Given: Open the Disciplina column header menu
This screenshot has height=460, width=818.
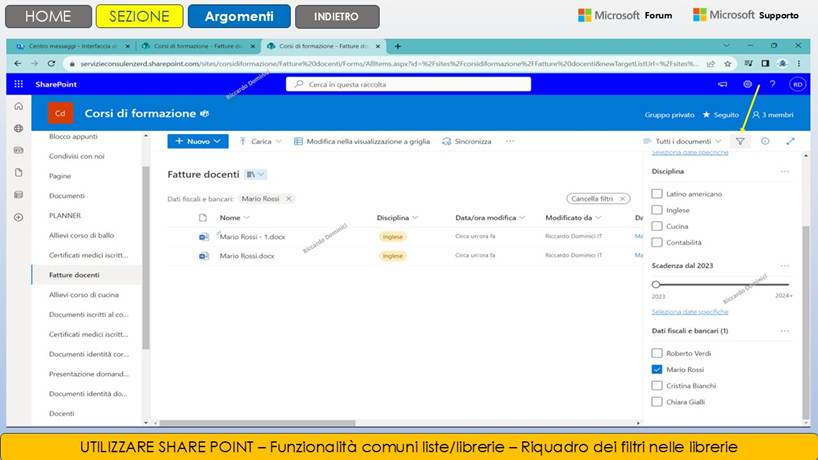Looking at the screenshot, I should 398,217.
